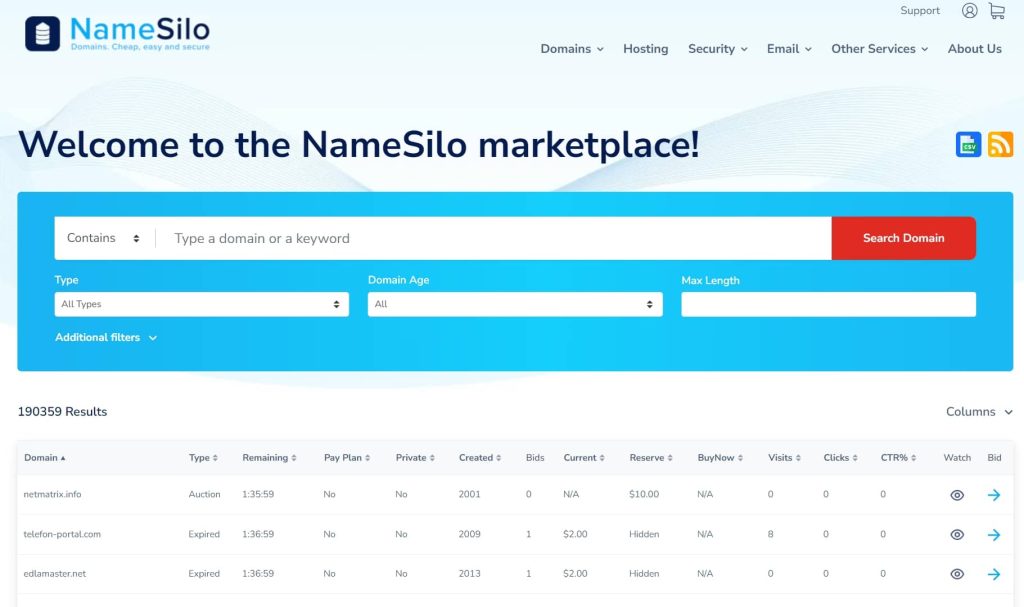Download results with the CSV icon
The image size is (1024, 607).
[968, 145]
